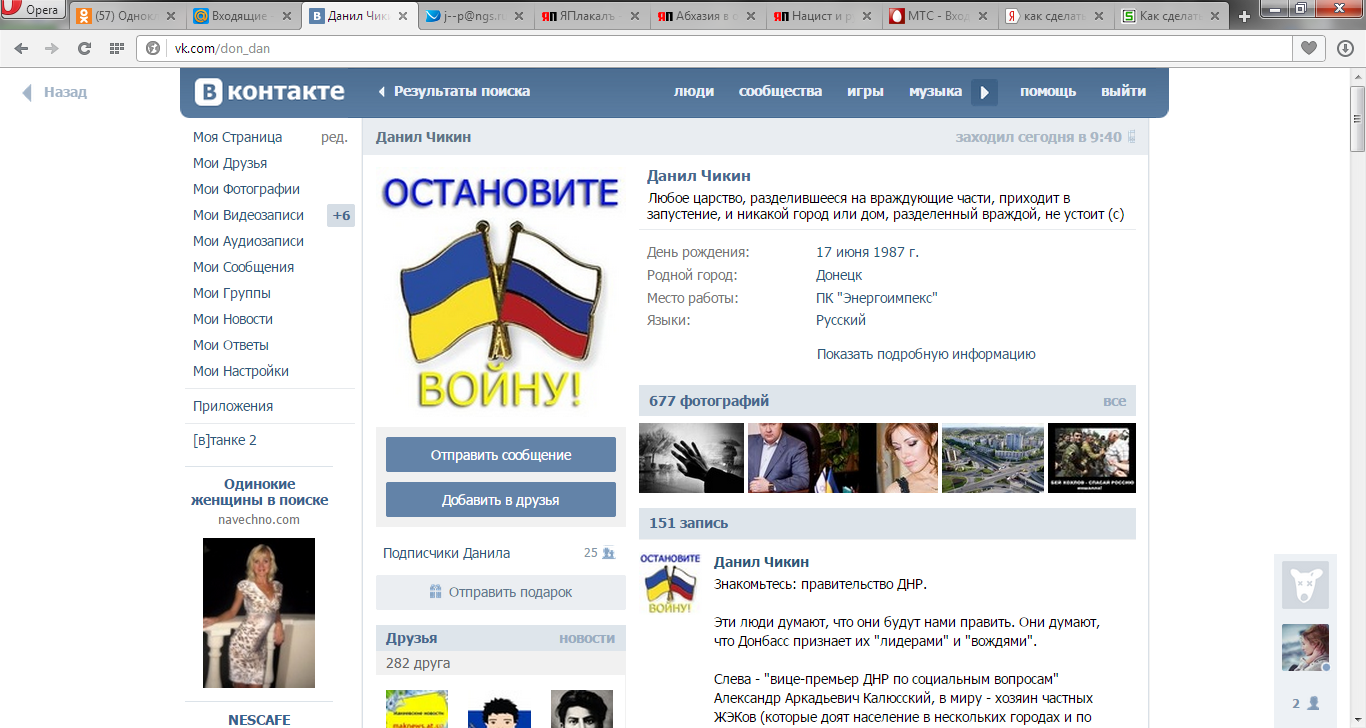Open the dog avatar chat in side panel

1305,585
